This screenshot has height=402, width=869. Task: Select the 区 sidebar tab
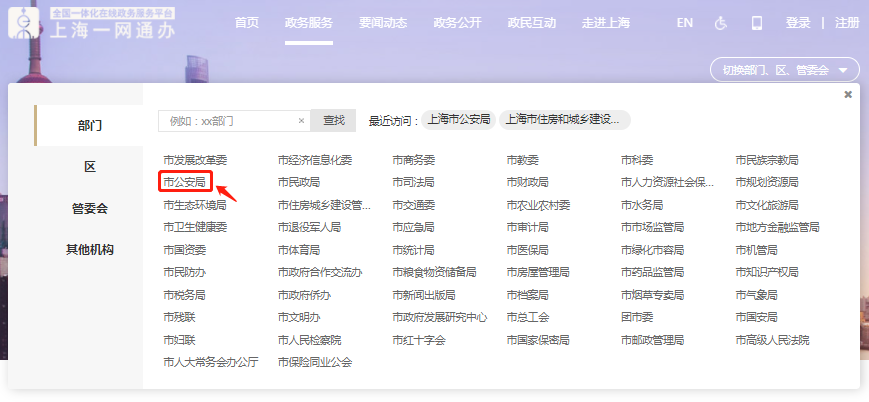[x=89, y=167]
